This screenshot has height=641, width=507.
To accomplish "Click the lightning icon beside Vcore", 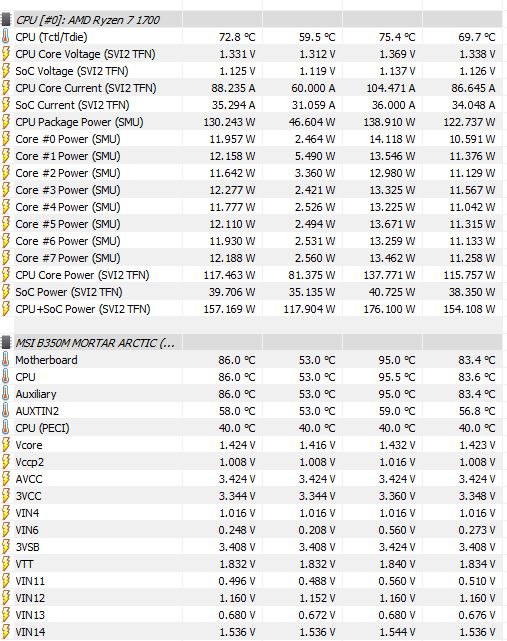I will point(6,445).
